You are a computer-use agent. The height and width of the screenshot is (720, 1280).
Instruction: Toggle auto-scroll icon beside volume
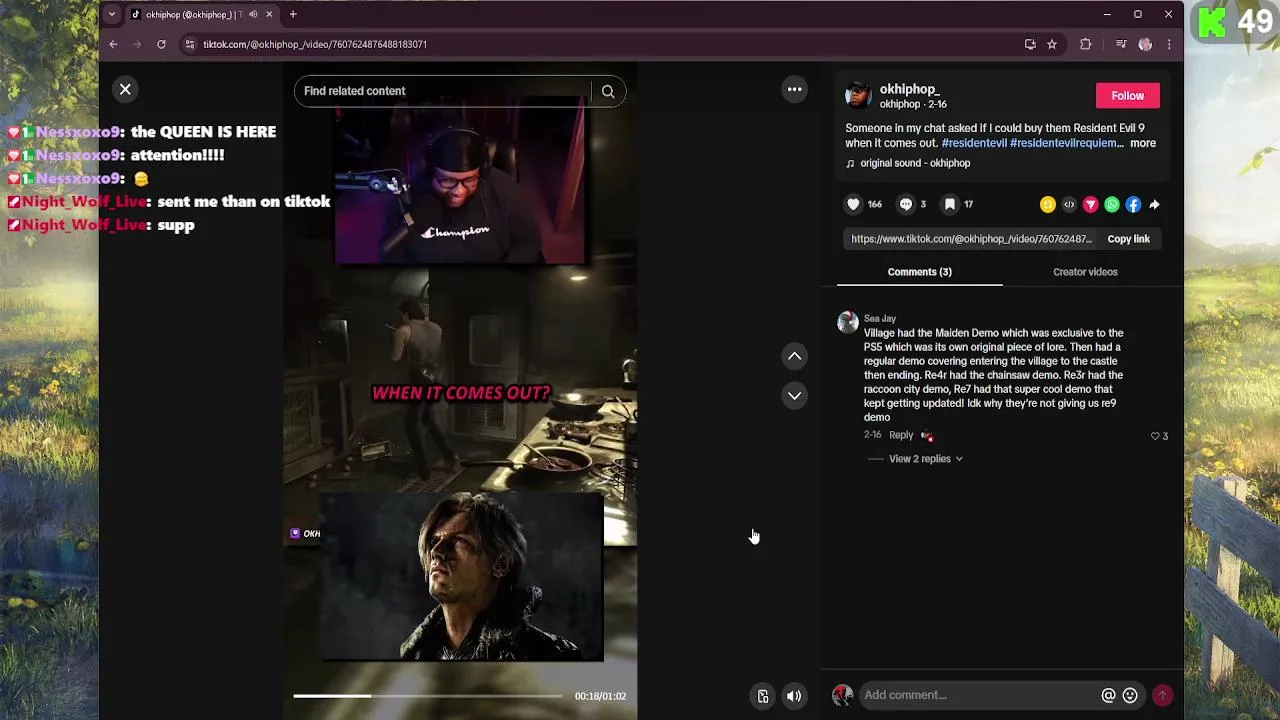[763, 696]
